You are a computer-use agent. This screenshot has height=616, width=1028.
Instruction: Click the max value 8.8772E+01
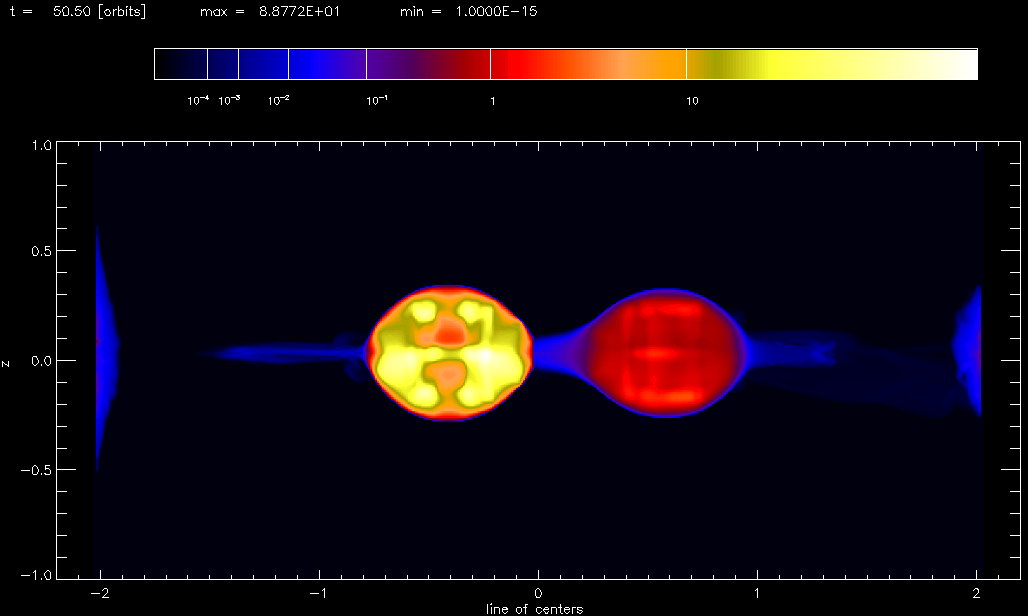click(x=300, y=11)
